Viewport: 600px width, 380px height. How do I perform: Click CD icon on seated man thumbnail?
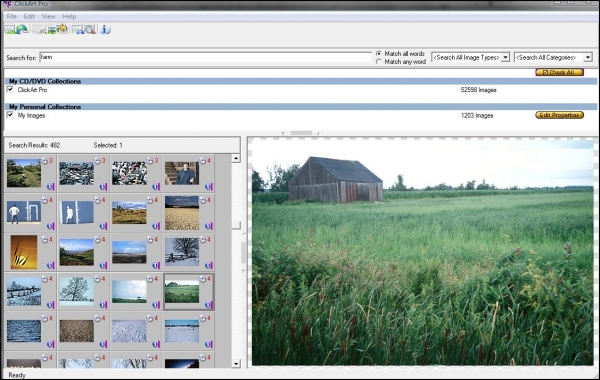pos(202,161)
